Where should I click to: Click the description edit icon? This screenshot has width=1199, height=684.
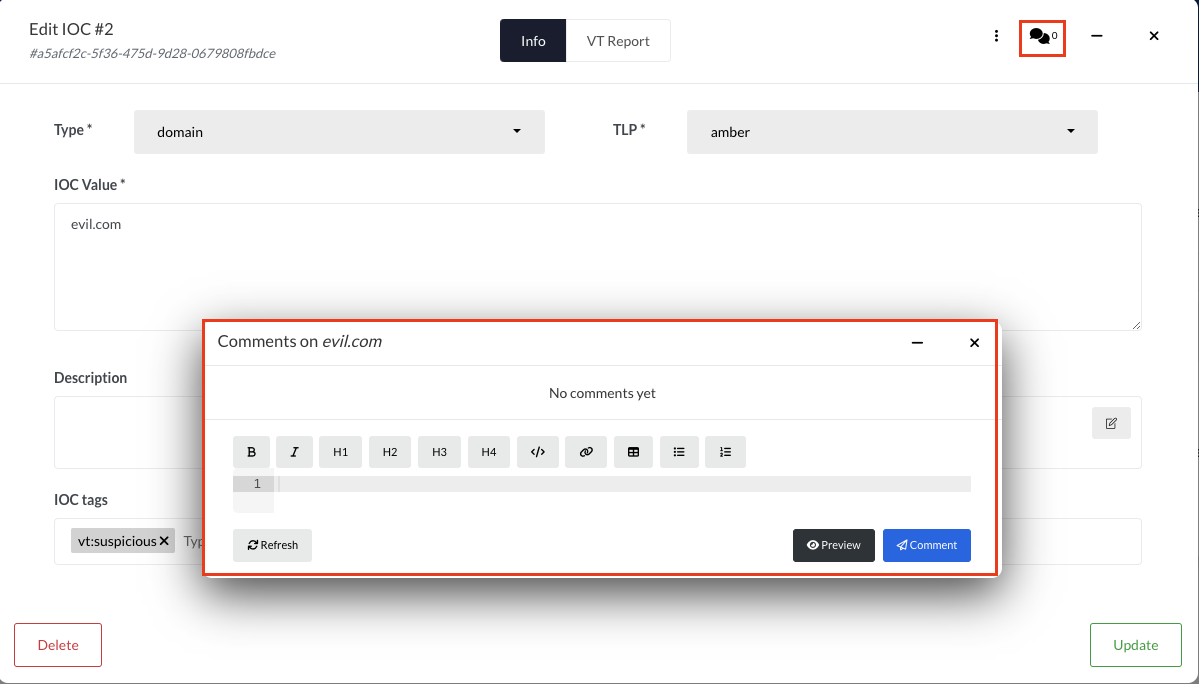tap(1111, 423)
